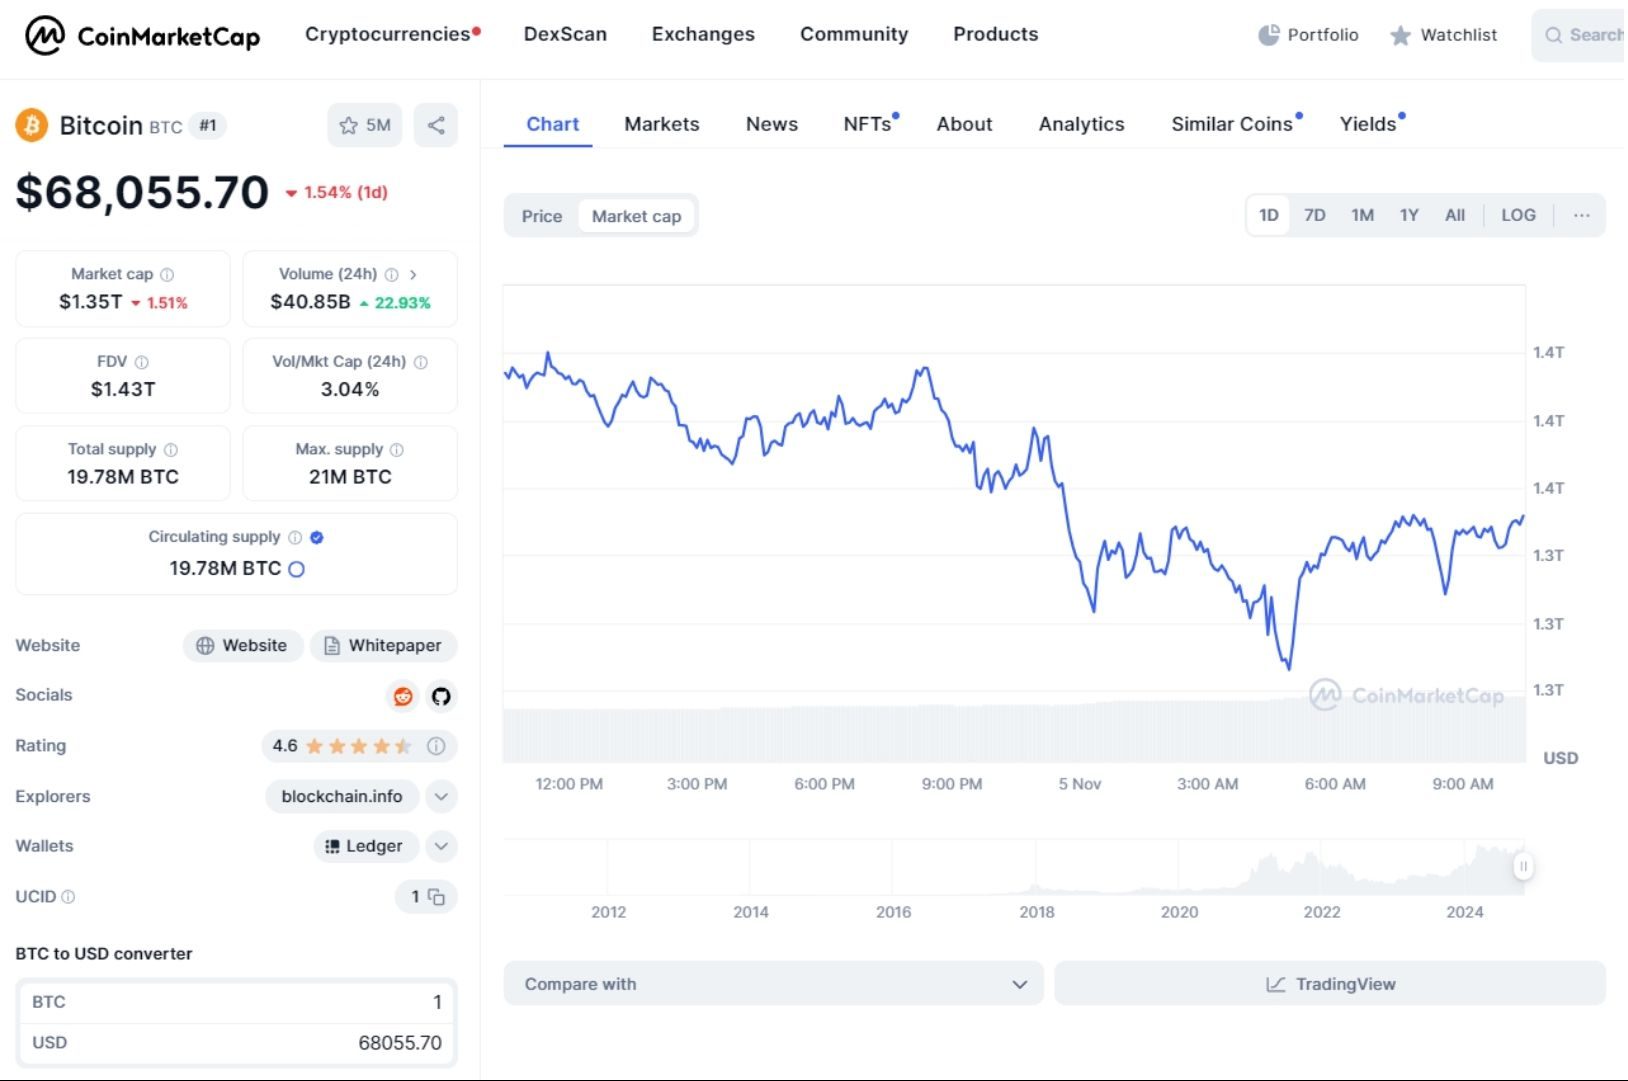Switch to the Markets tab

tap(661, 124)
